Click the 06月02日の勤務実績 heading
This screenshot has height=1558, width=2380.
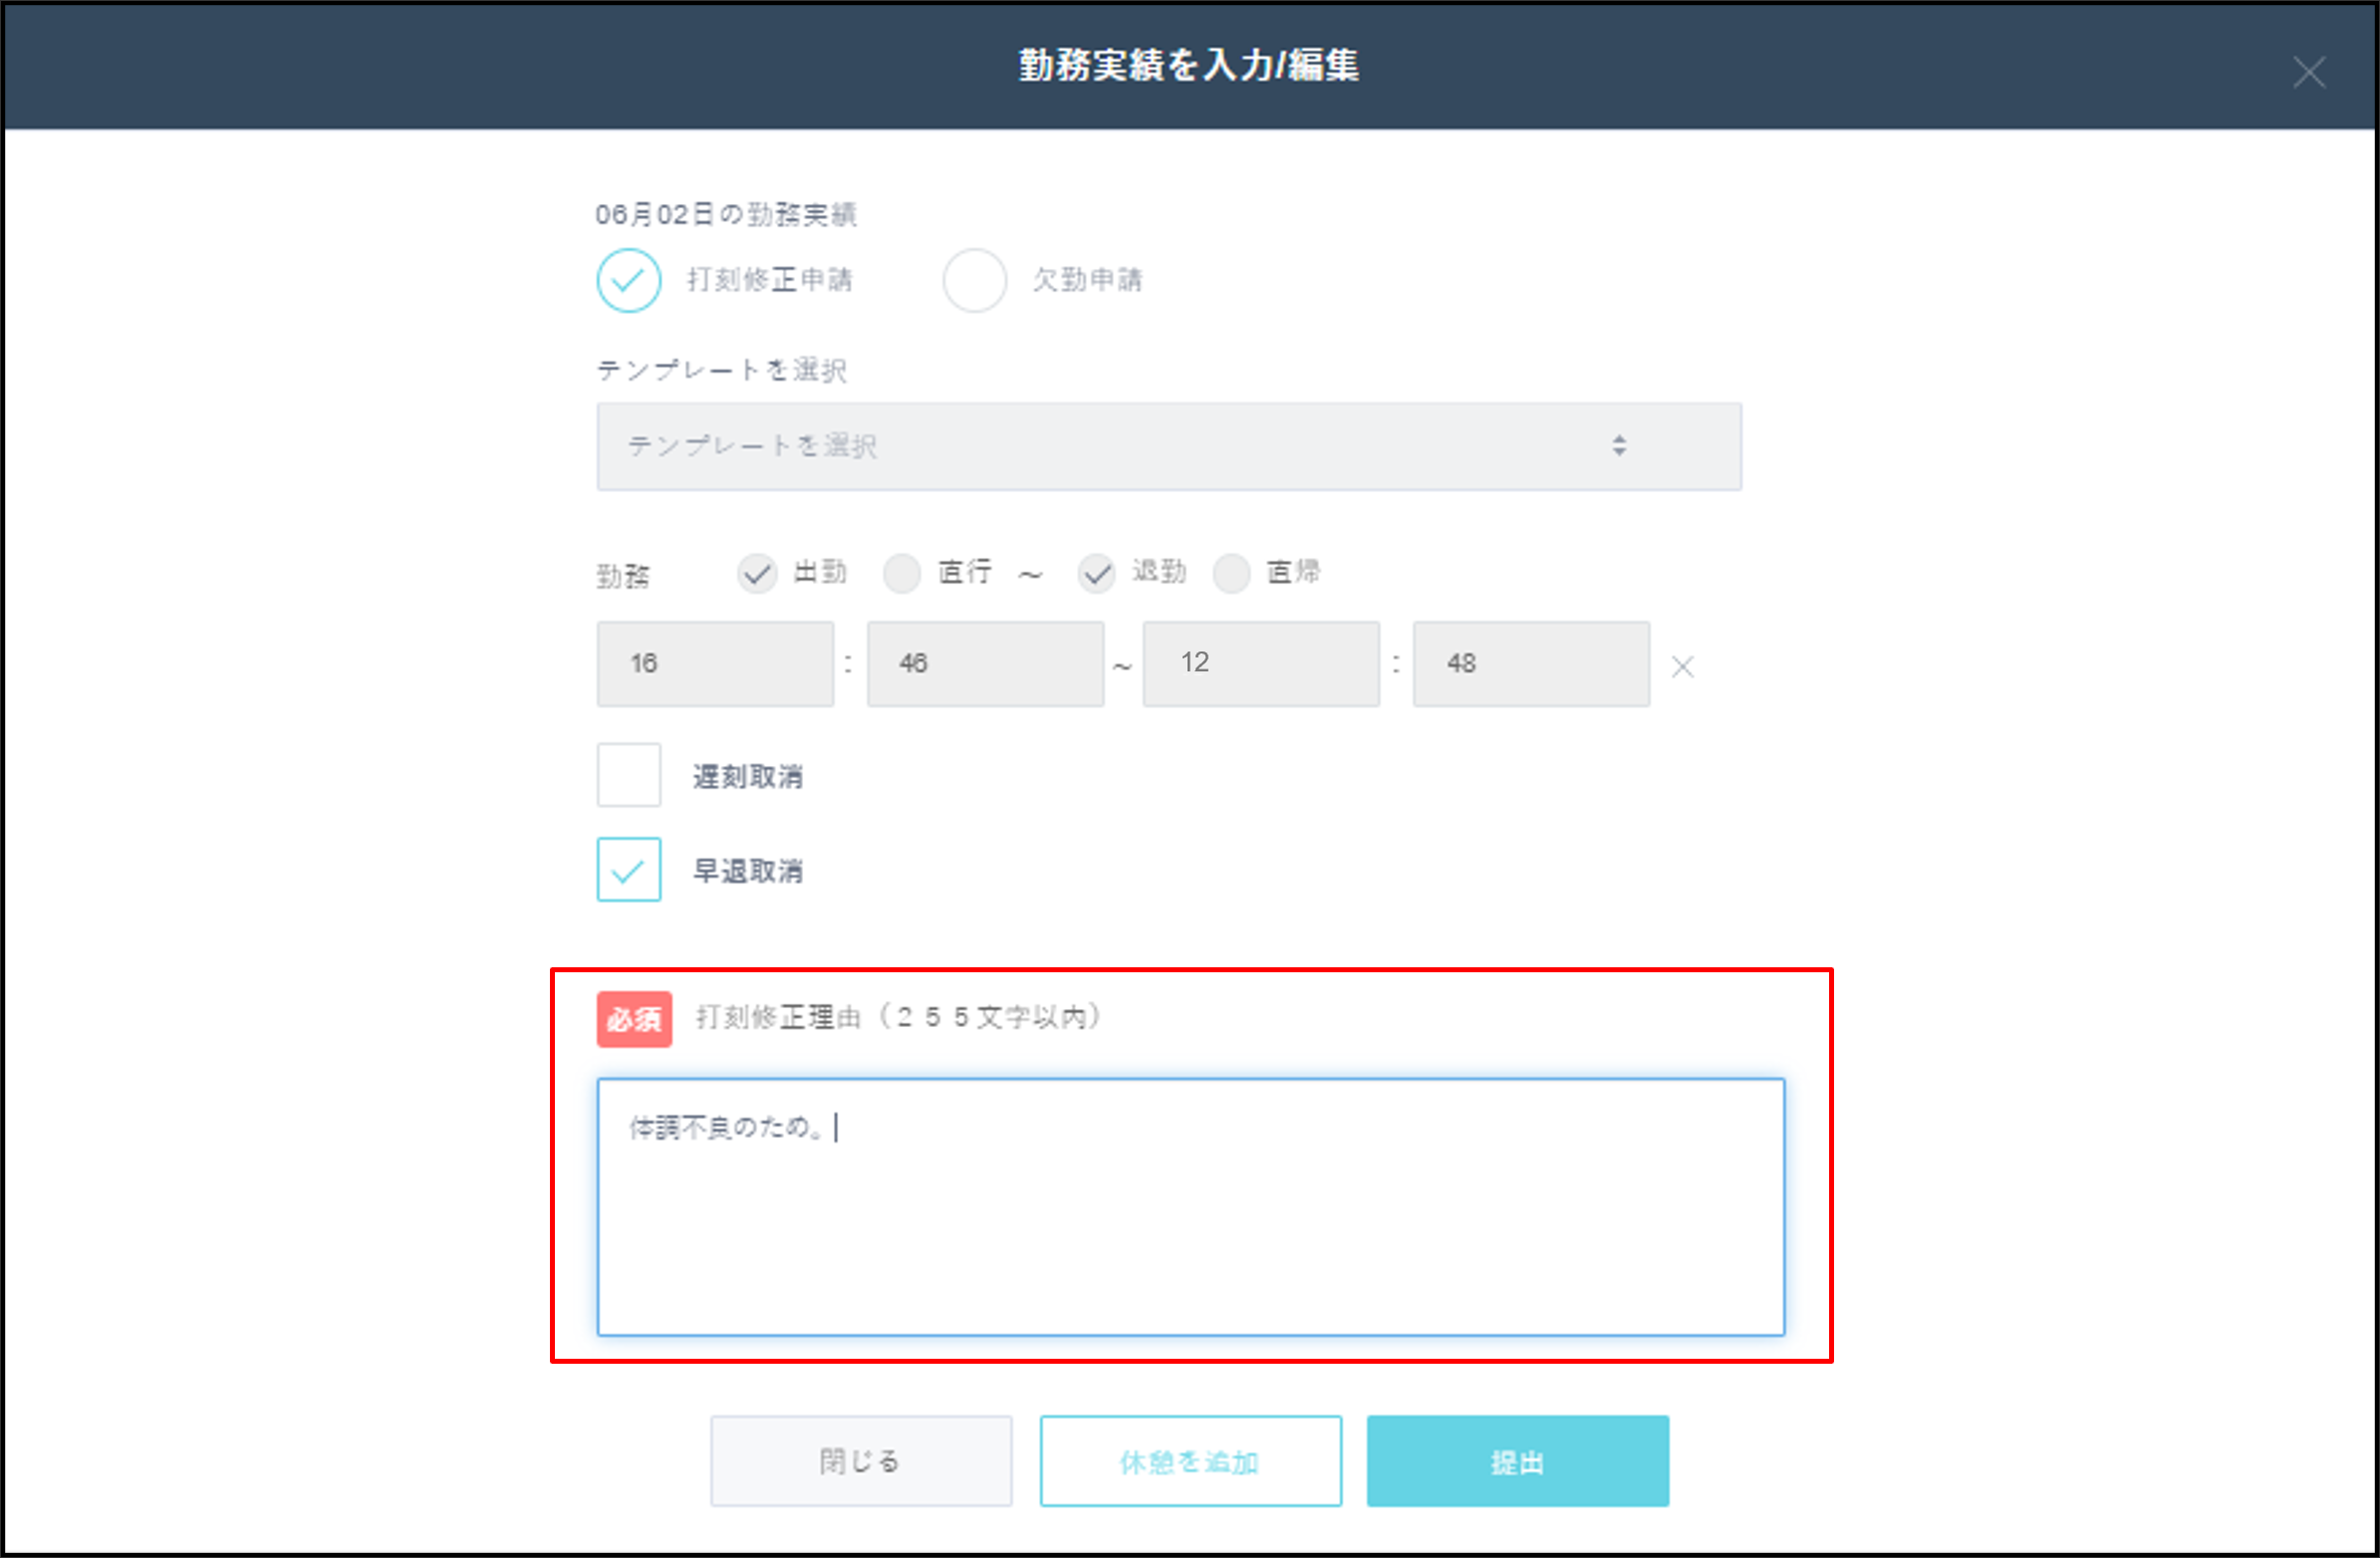click(730, 213)
